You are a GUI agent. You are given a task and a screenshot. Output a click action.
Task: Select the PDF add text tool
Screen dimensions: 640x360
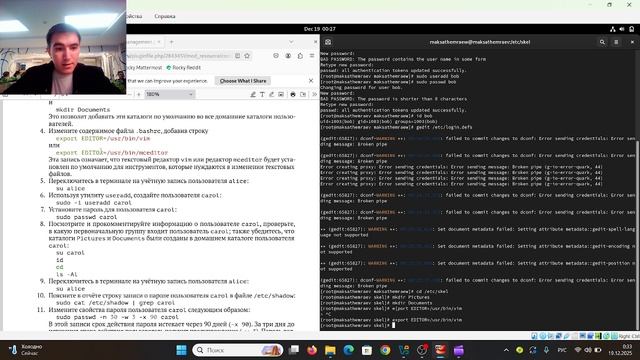262,94
